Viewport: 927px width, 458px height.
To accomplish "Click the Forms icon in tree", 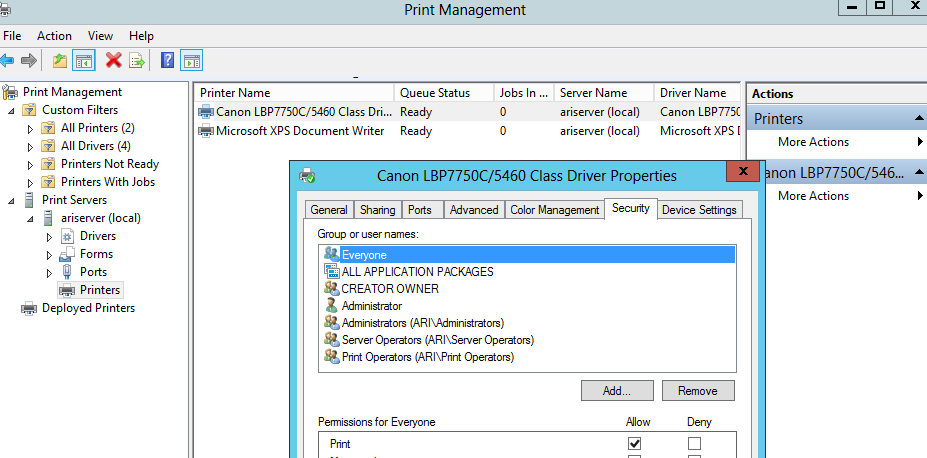I will click(x=67, y=254).
